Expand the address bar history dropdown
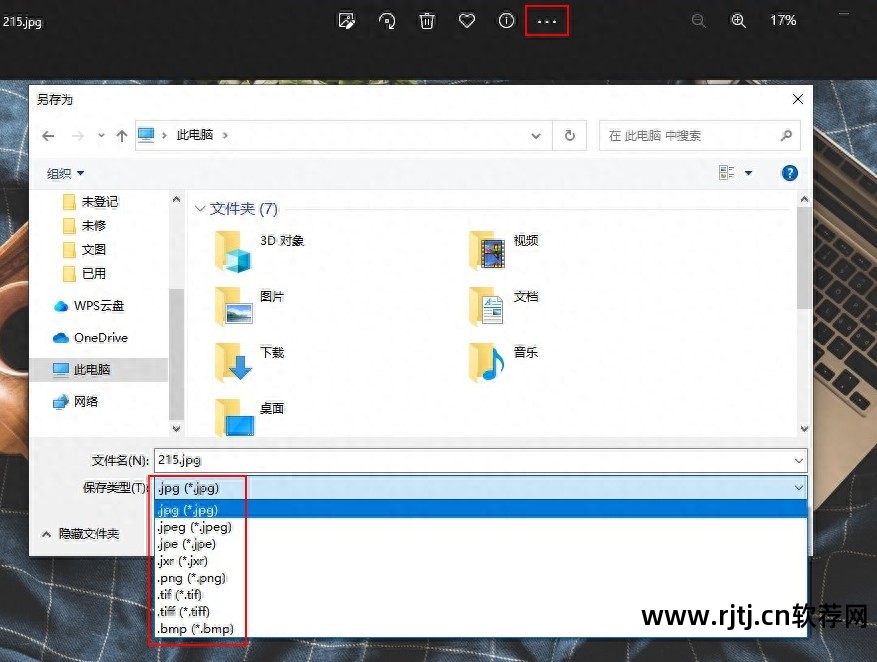 pos(536,136)
